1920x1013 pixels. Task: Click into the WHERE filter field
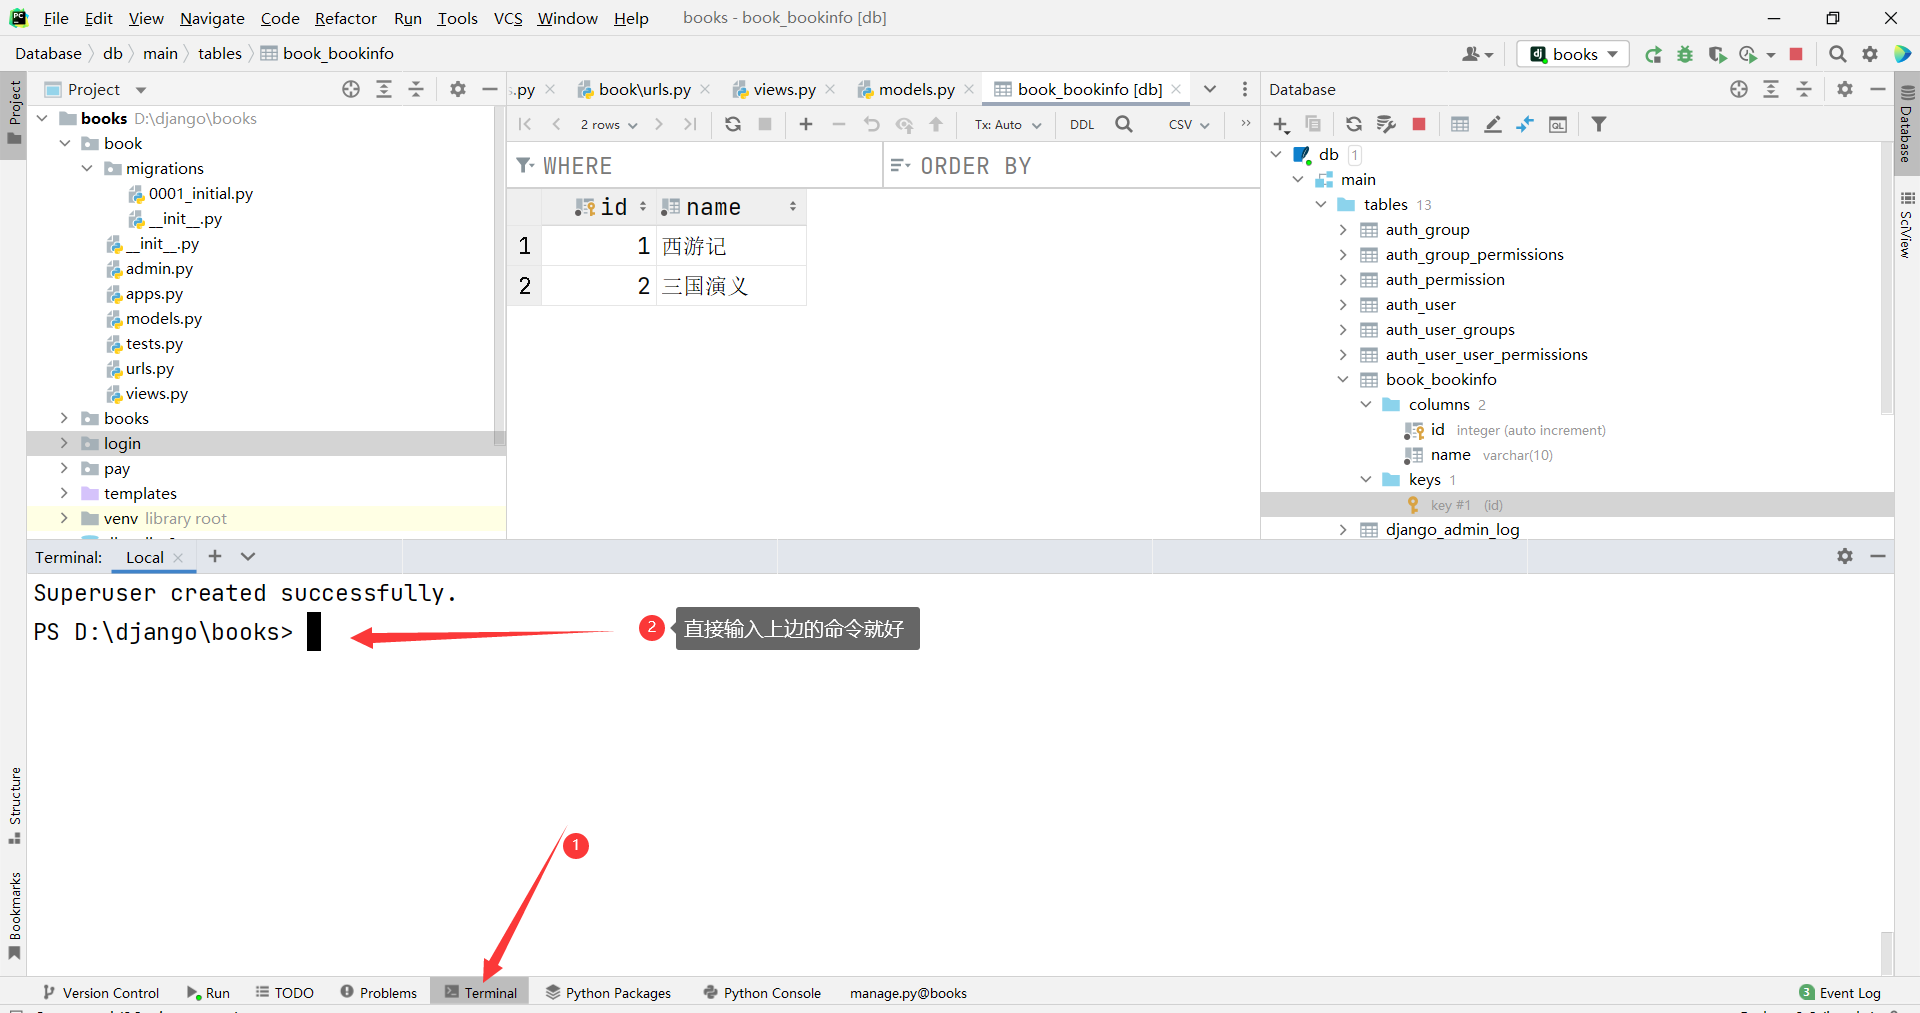tap(697, 166)
